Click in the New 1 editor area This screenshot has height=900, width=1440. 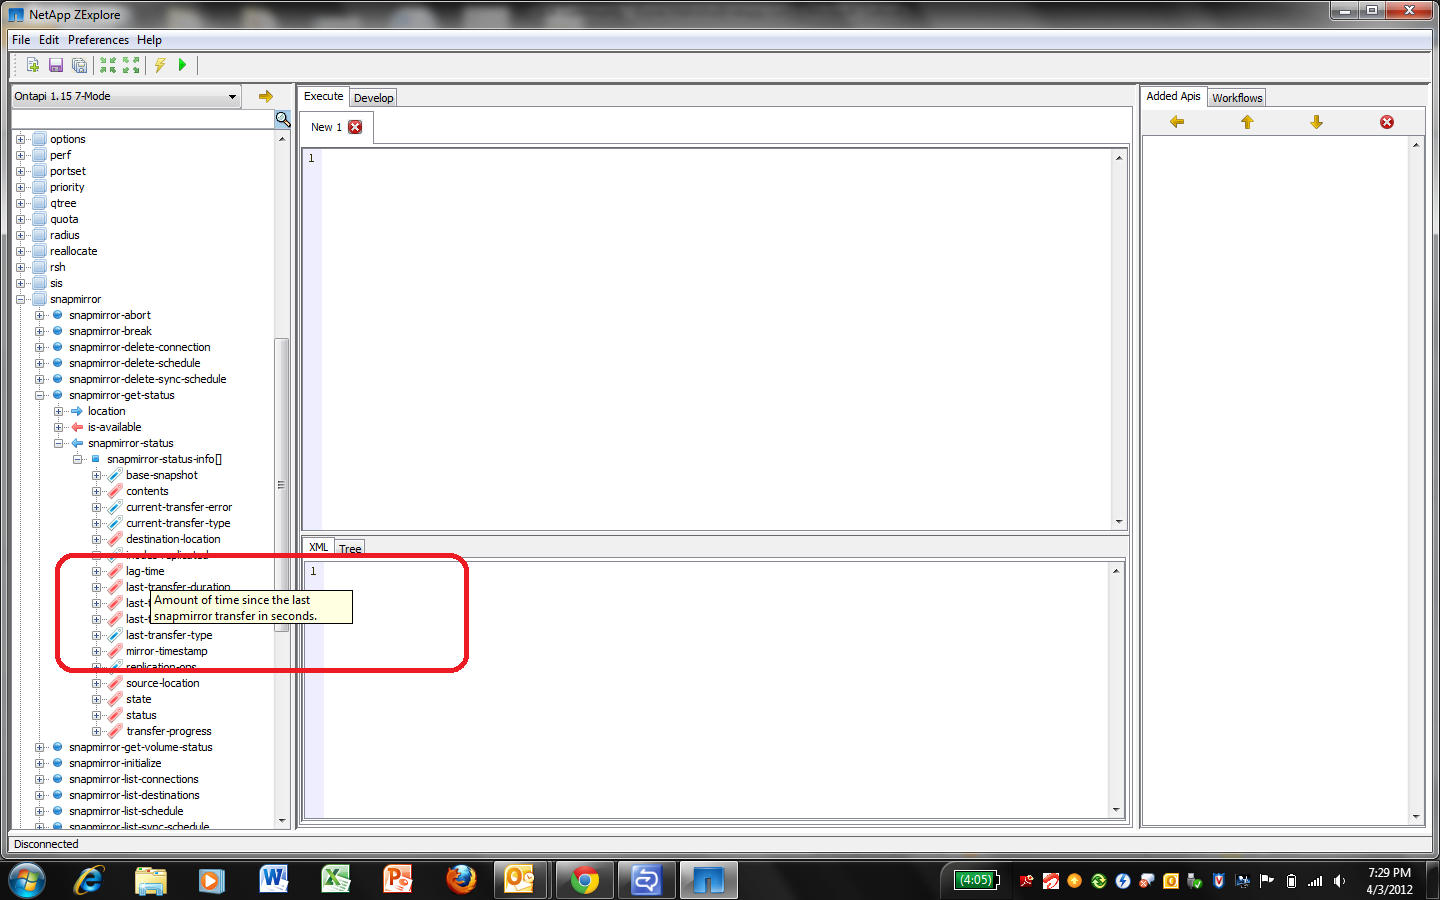point(715,338)
